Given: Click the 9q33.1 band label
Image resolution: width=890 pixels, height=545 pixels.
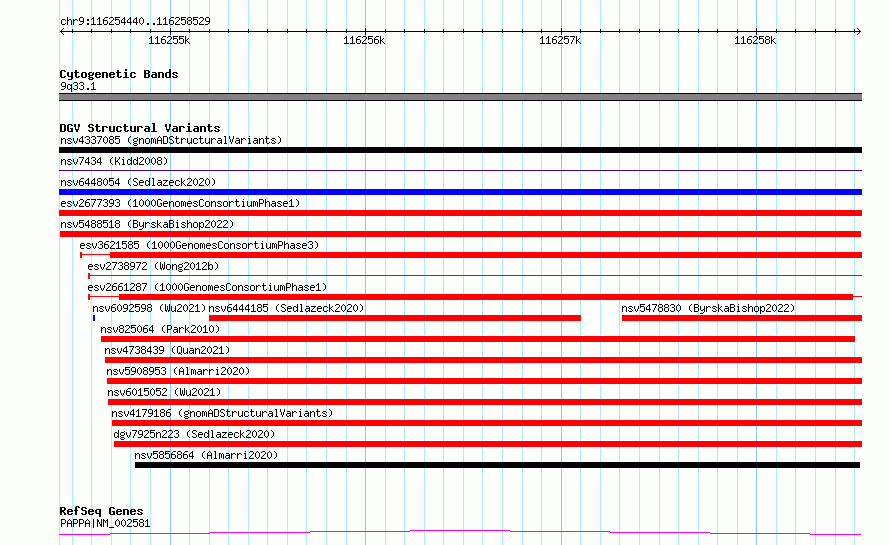Looking at the screenshot, I should point(78,86).
